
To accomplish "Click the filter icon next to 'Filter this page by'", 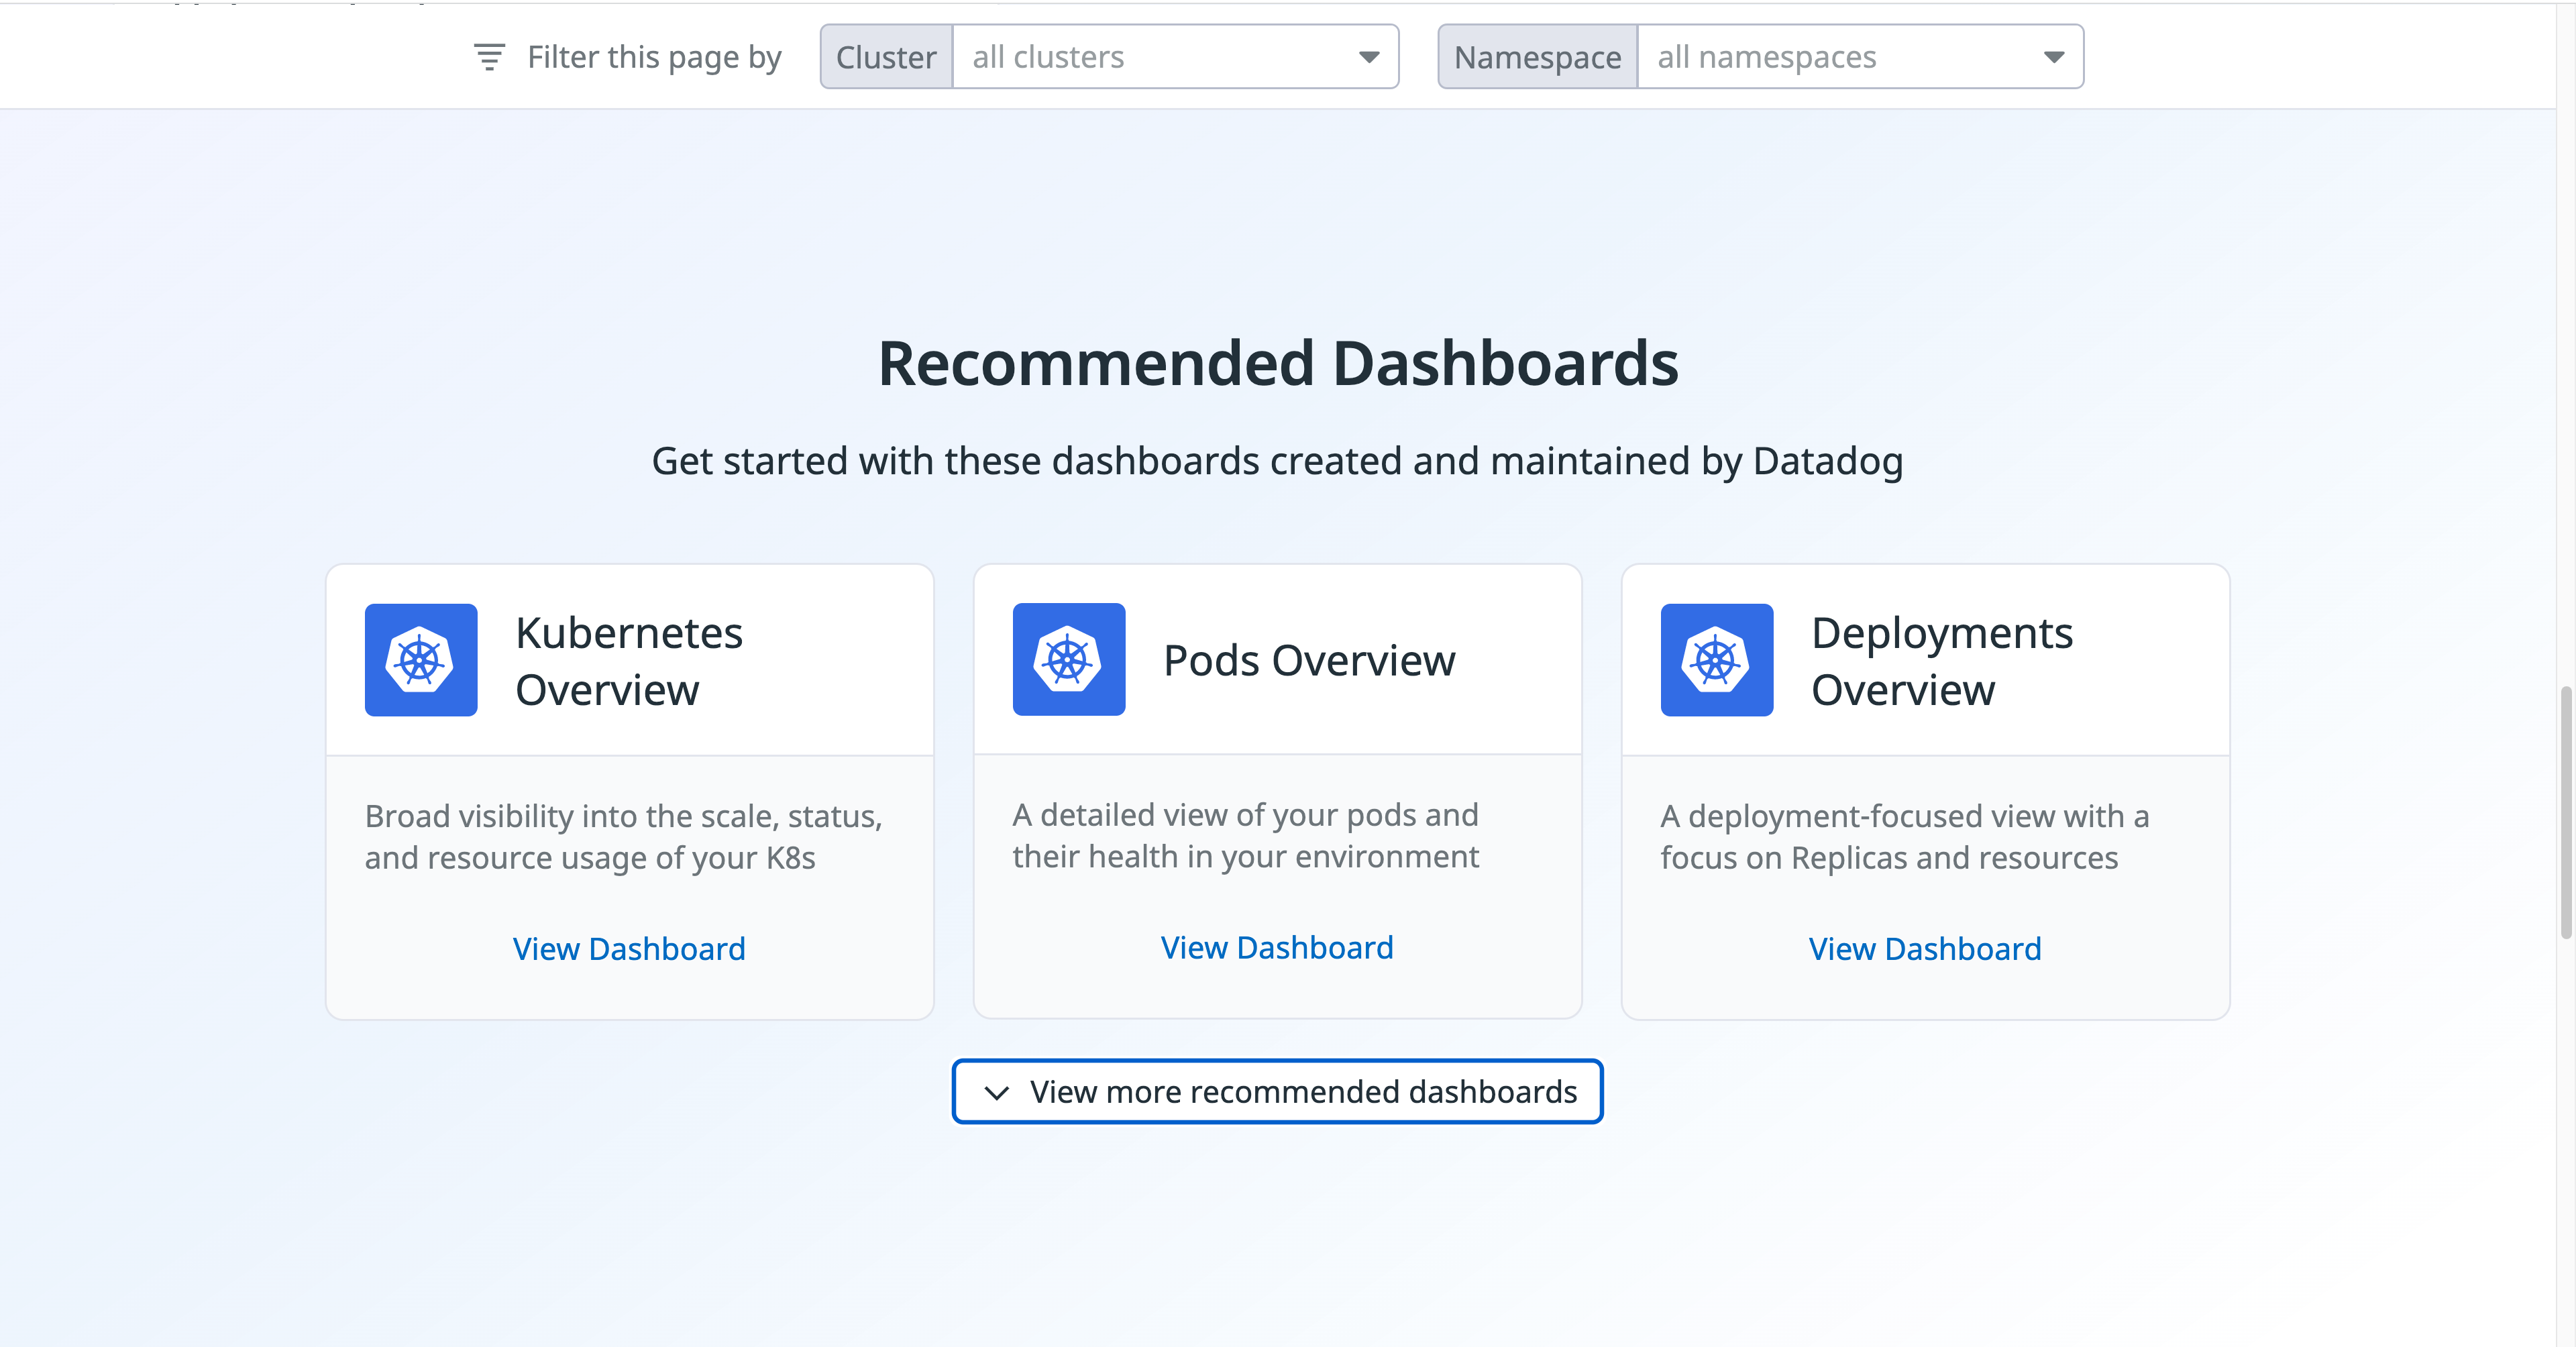I will [x=489, y=56].
